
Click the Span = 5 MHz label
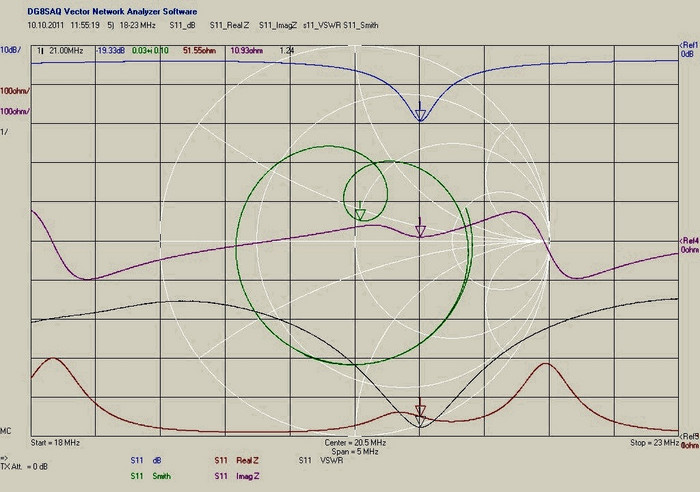click(355, 451)
